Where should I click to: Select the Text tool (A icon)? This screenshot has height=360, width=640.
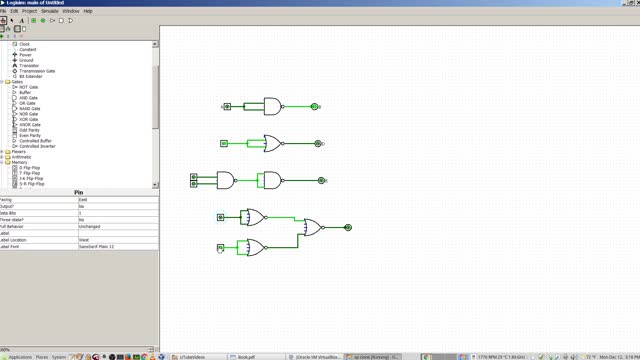22,20
